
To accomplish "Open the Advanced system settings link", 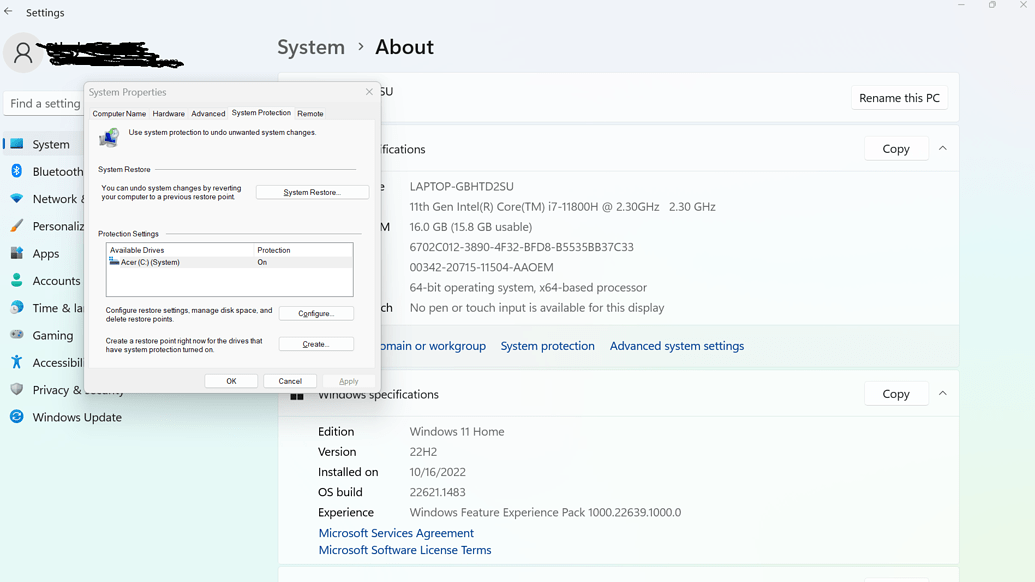I will [676, 346].
